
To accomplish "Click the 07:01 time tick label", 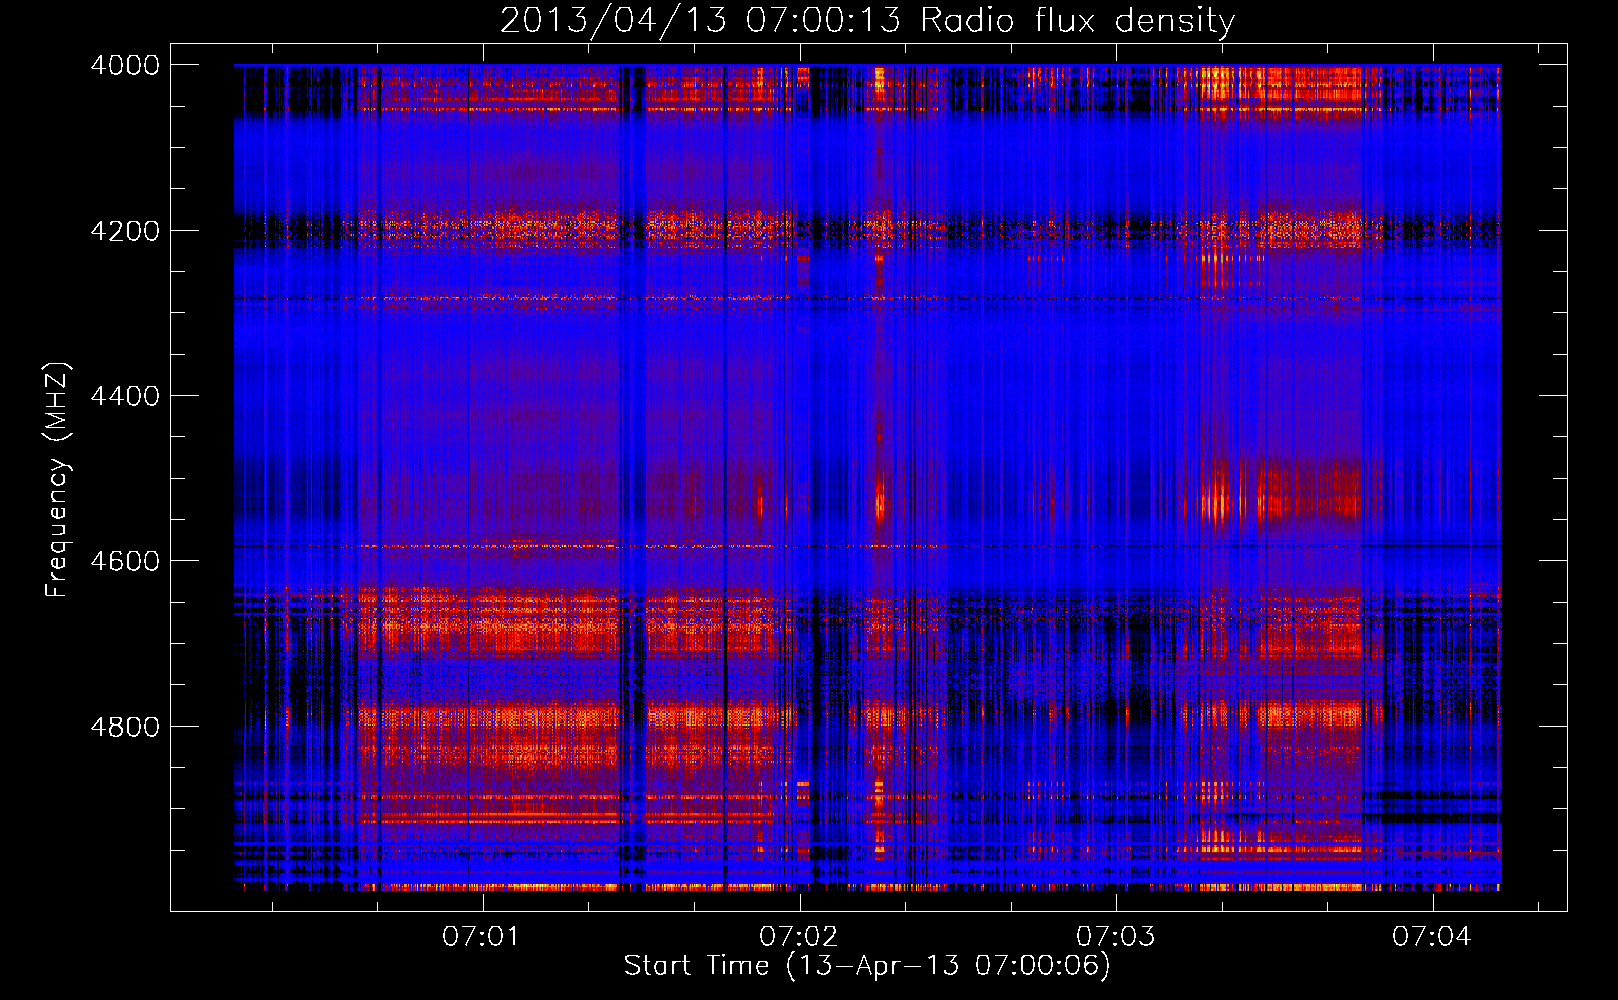I will tap(482, 936).
